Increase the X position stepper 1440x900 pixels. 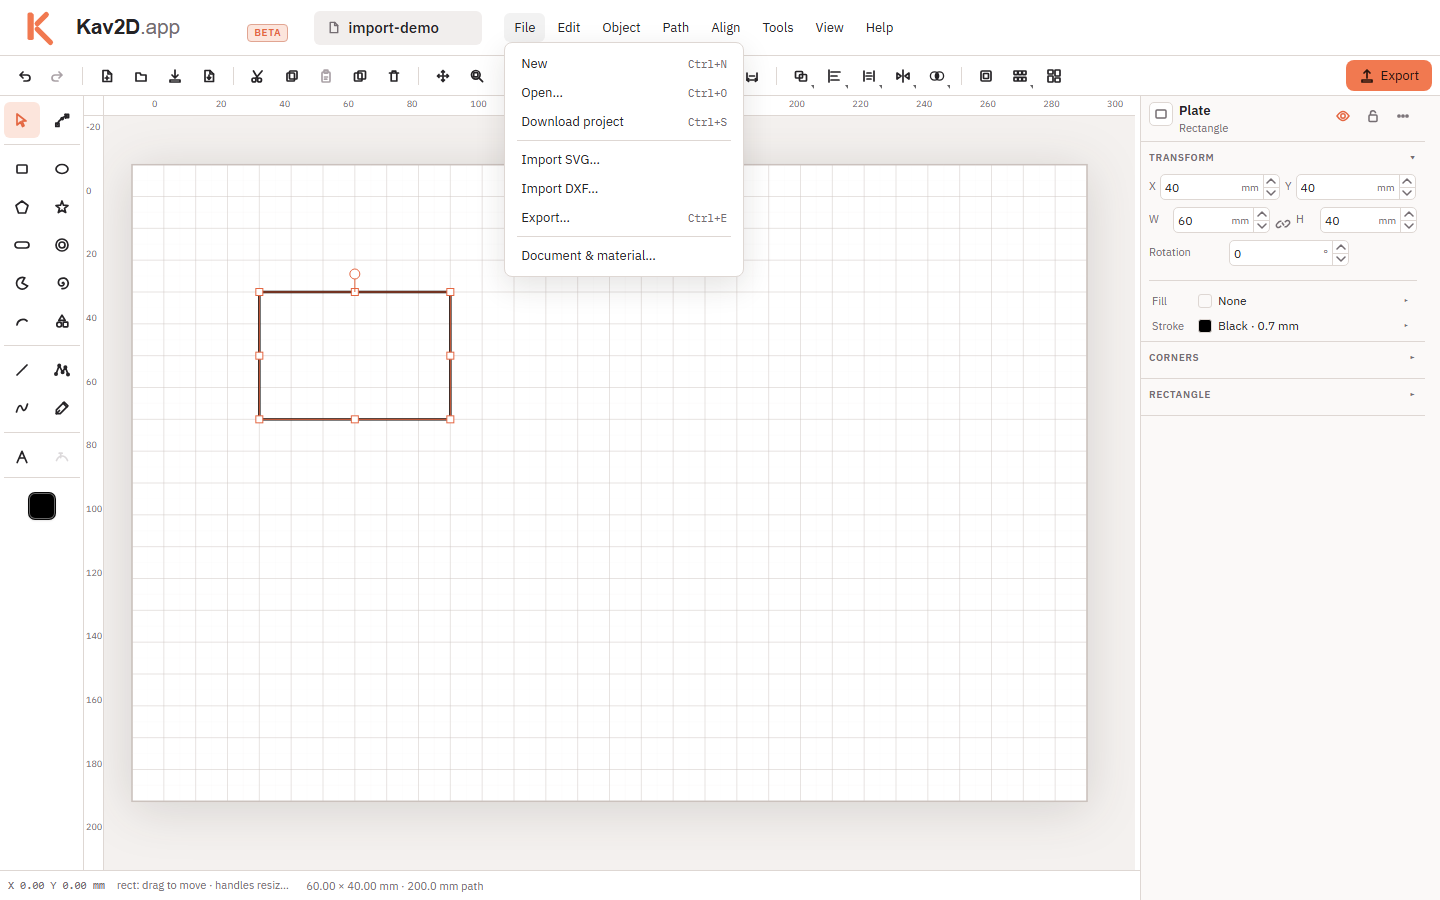(x=1271, y=182)
